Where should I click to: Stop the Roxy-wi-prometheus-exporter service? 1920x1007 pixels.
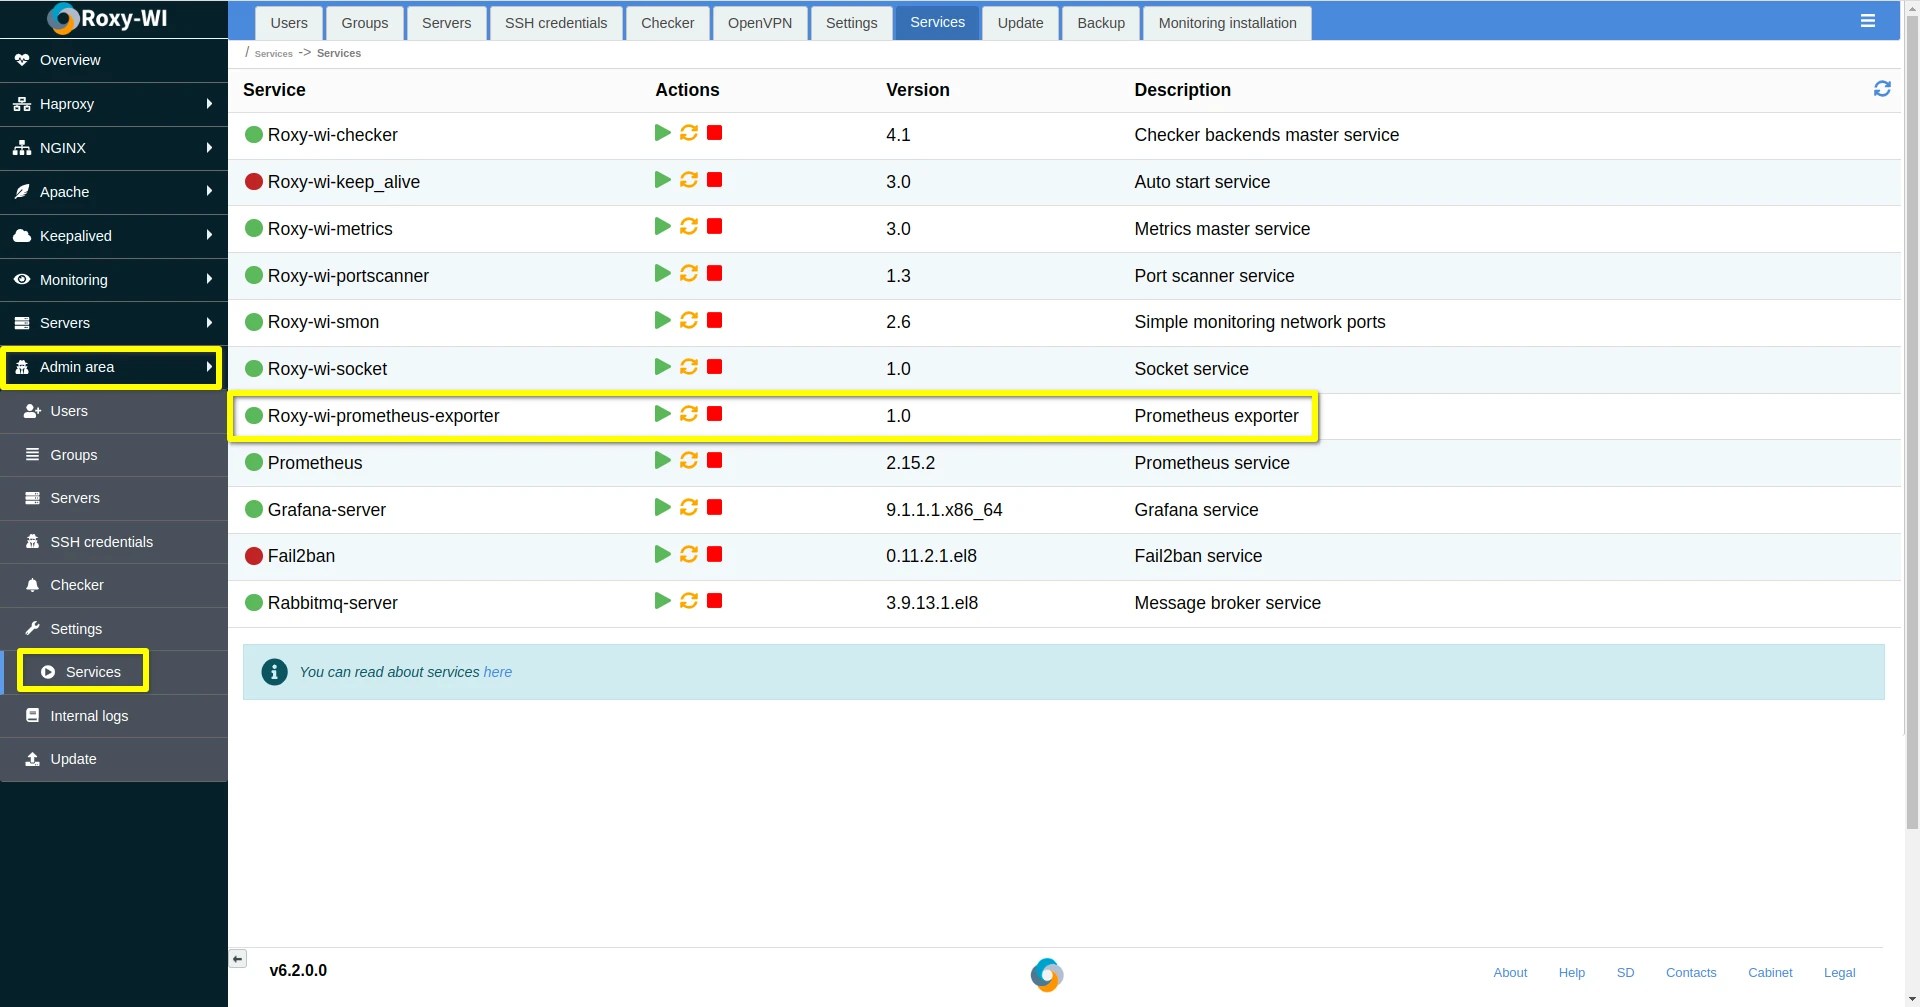[714, 414]
